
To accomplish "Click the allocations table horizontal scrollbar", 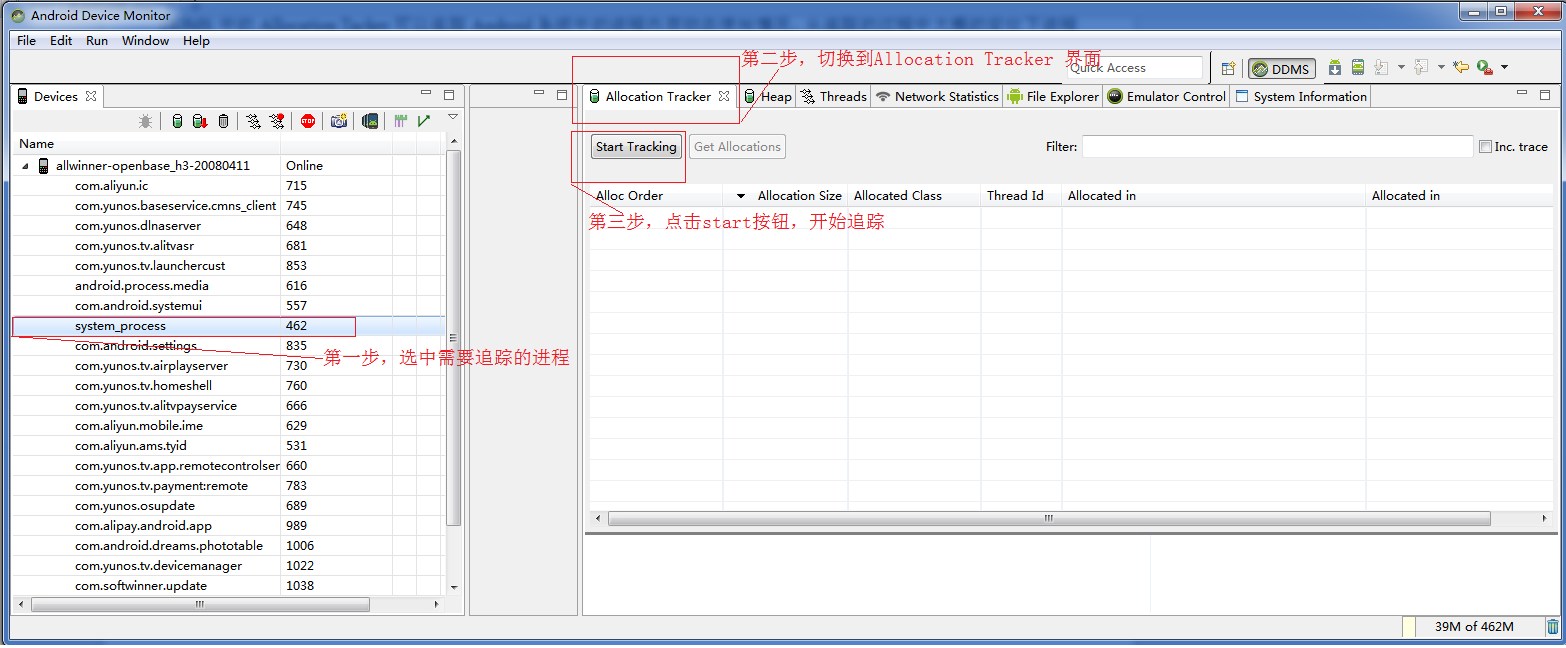I will click(1049, 519).
